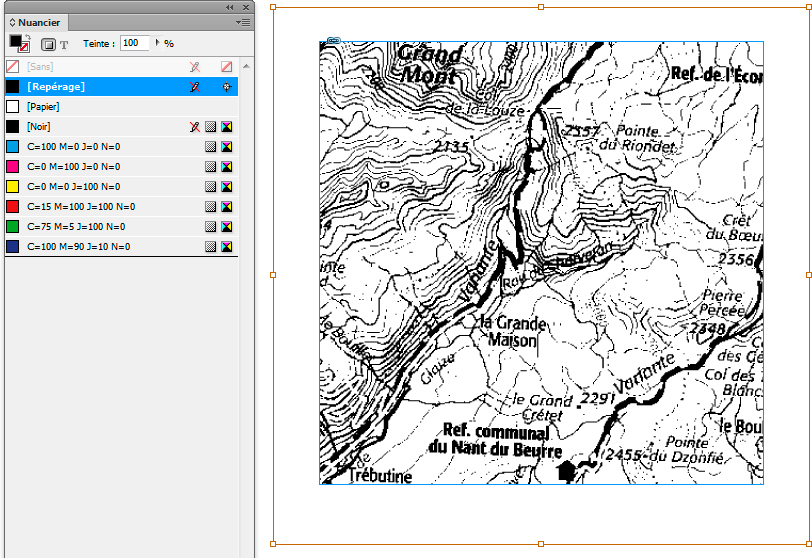Open the Nuancier panel options menu
This screenshot has width=812, height=558.
[243, 22]
